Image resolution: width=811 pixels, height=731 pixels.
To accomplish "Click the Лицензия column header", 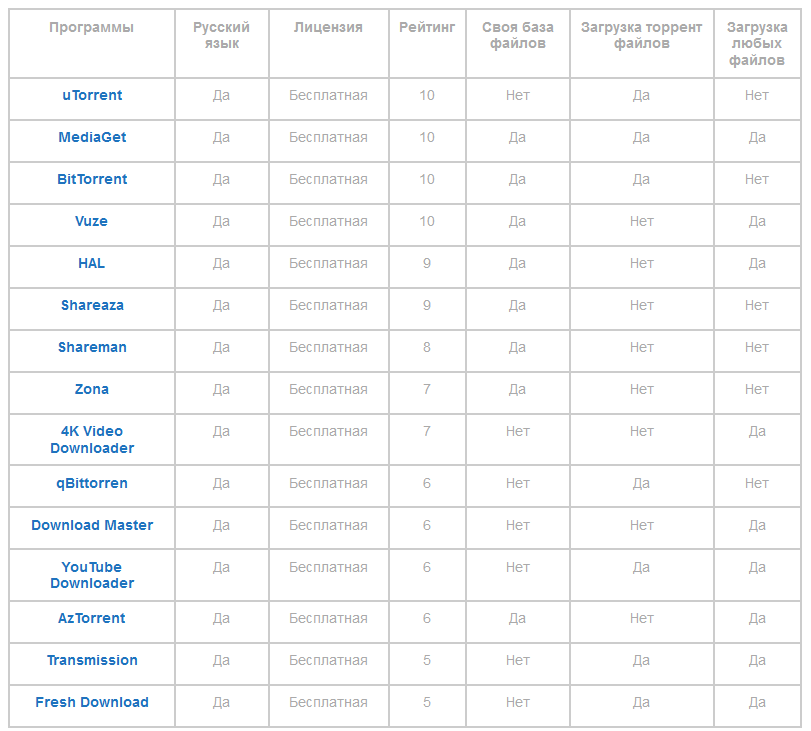I will click(328, 27).
